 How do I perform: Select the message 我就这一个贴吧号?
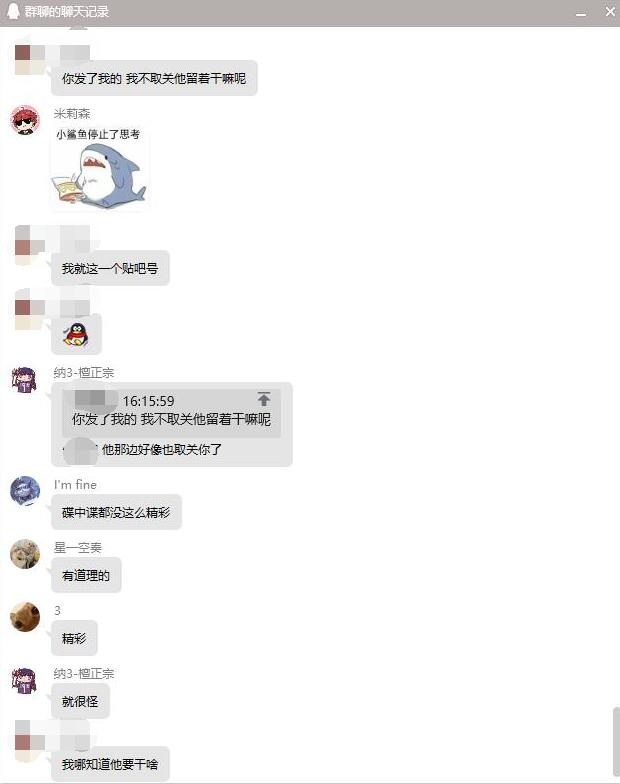pos(110,268)
